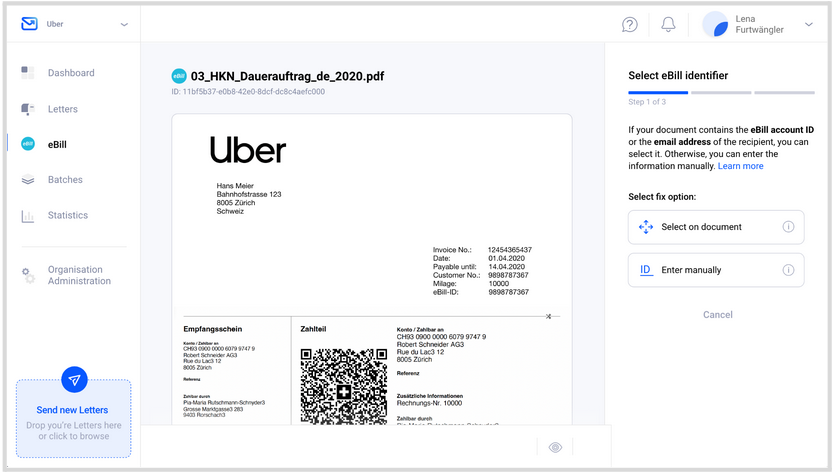Click the second step progress bar segment
Viewport: 834px width, 474px height.
tap(721, 93)
